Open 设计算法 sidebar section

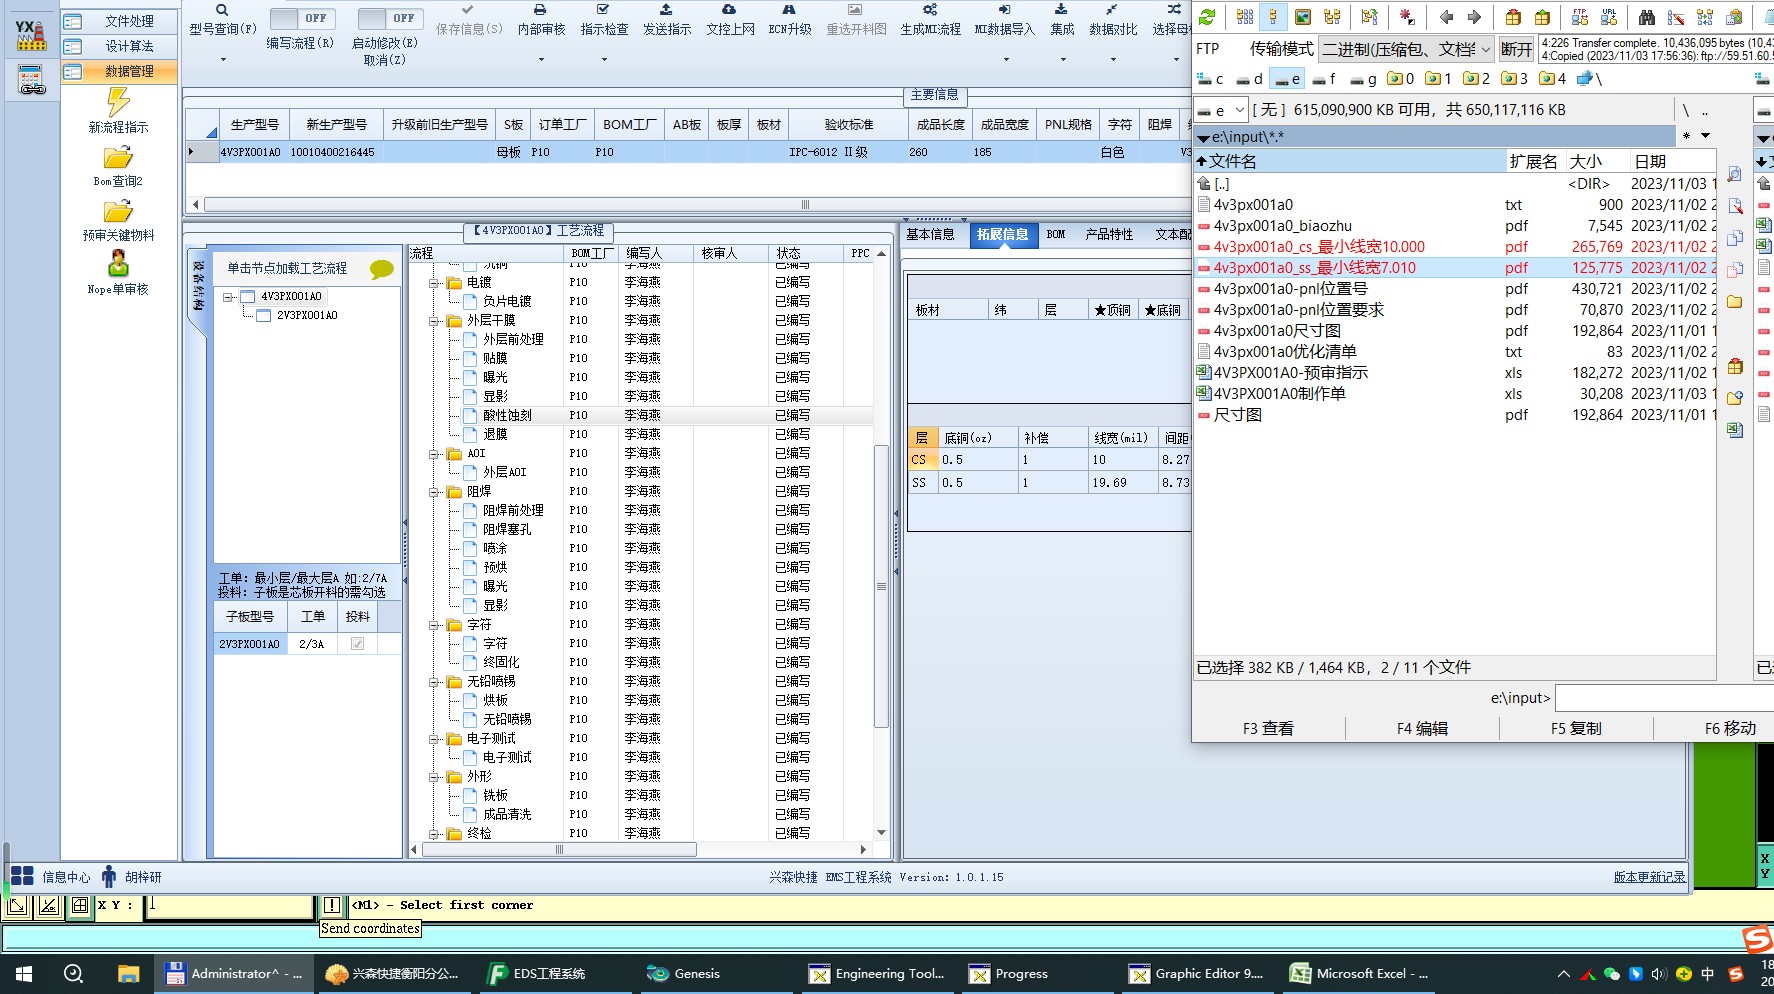click(x=119, y=46)
